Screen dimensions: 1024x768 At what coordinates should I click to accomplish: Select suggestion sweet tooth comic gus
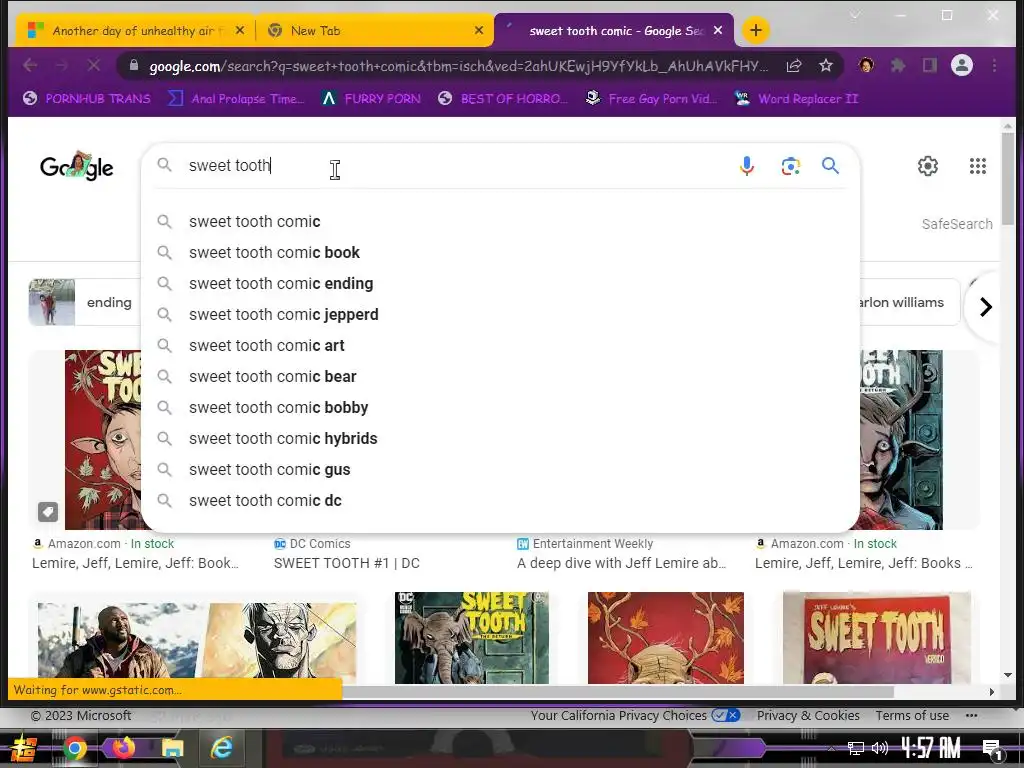point(500,470)
